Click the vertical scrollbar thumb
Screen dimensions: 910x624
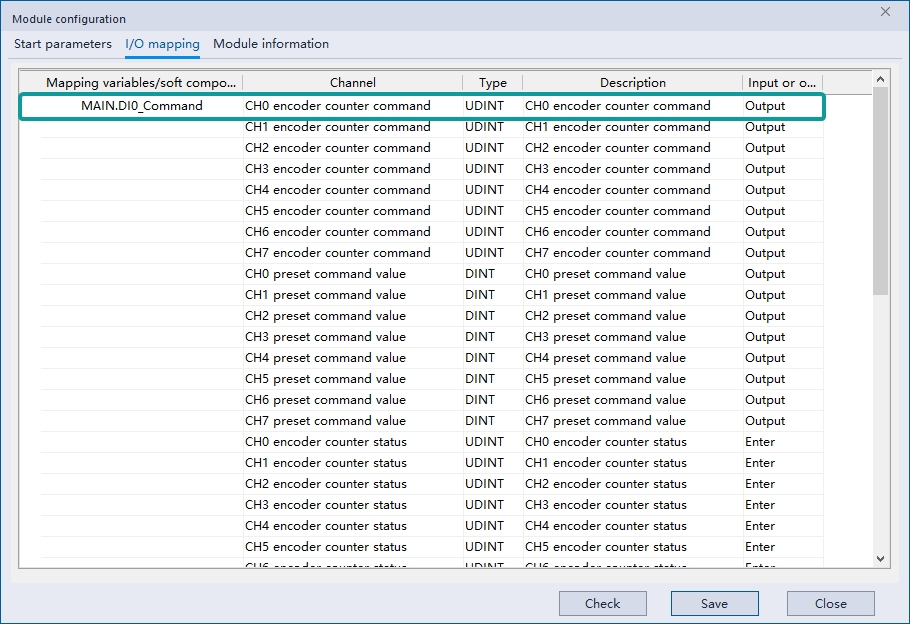click(x=880, y=191)
